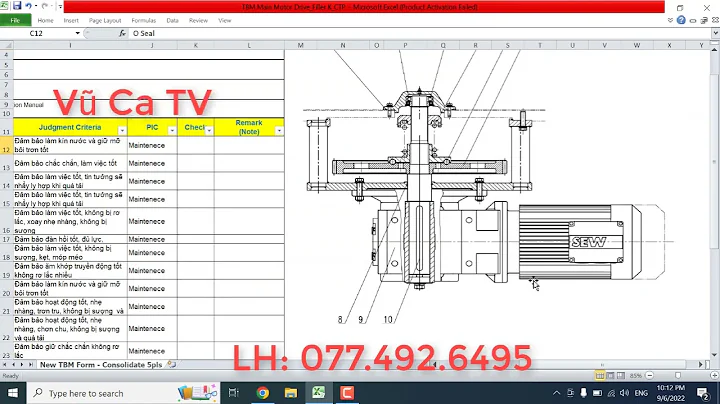Click the zoom out minus button
Viewport: 720px width, 404px height.
(650, 376)
